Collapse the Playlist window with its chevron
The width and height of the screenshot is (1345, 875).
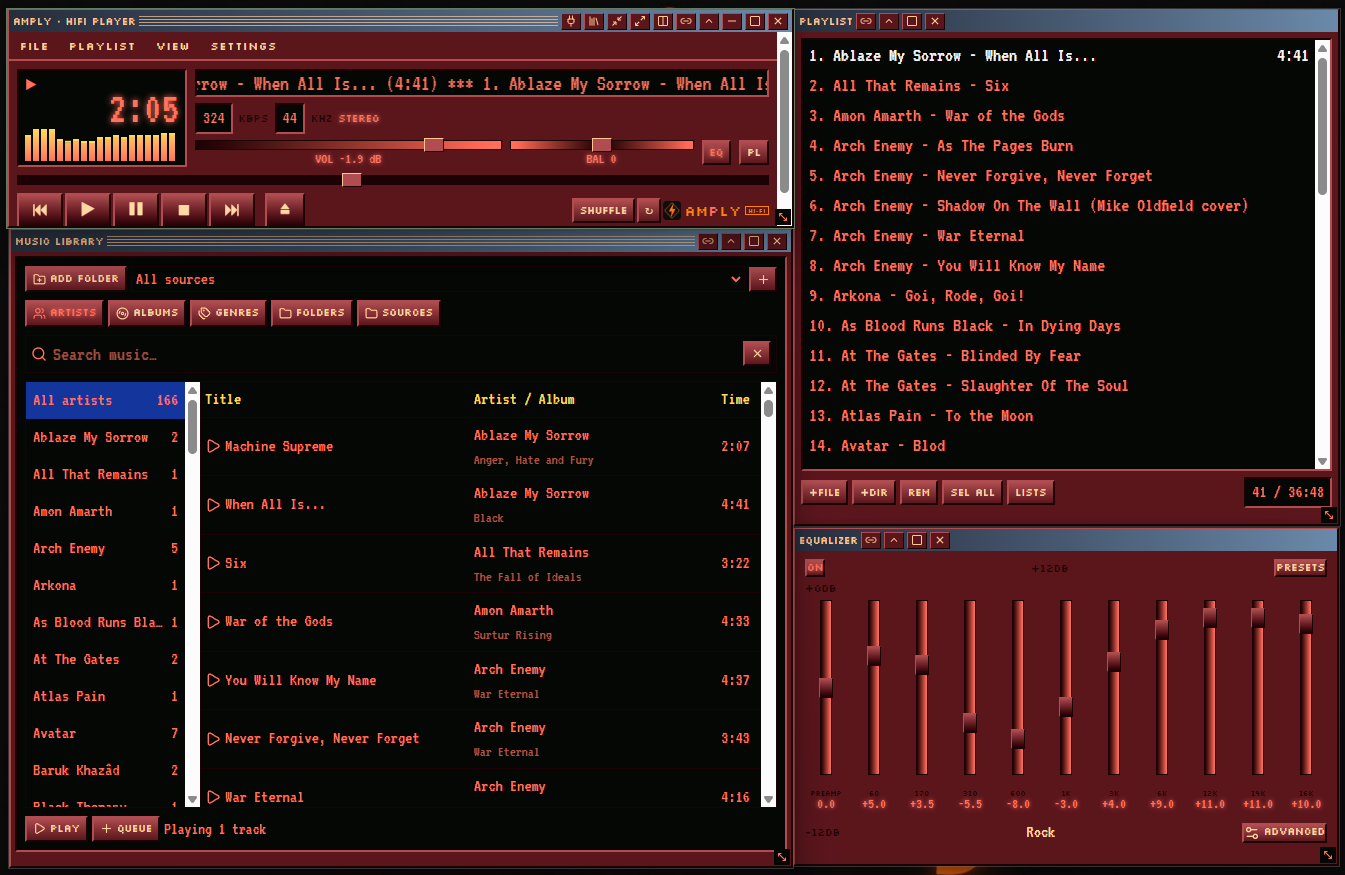(x=889, y=21)
